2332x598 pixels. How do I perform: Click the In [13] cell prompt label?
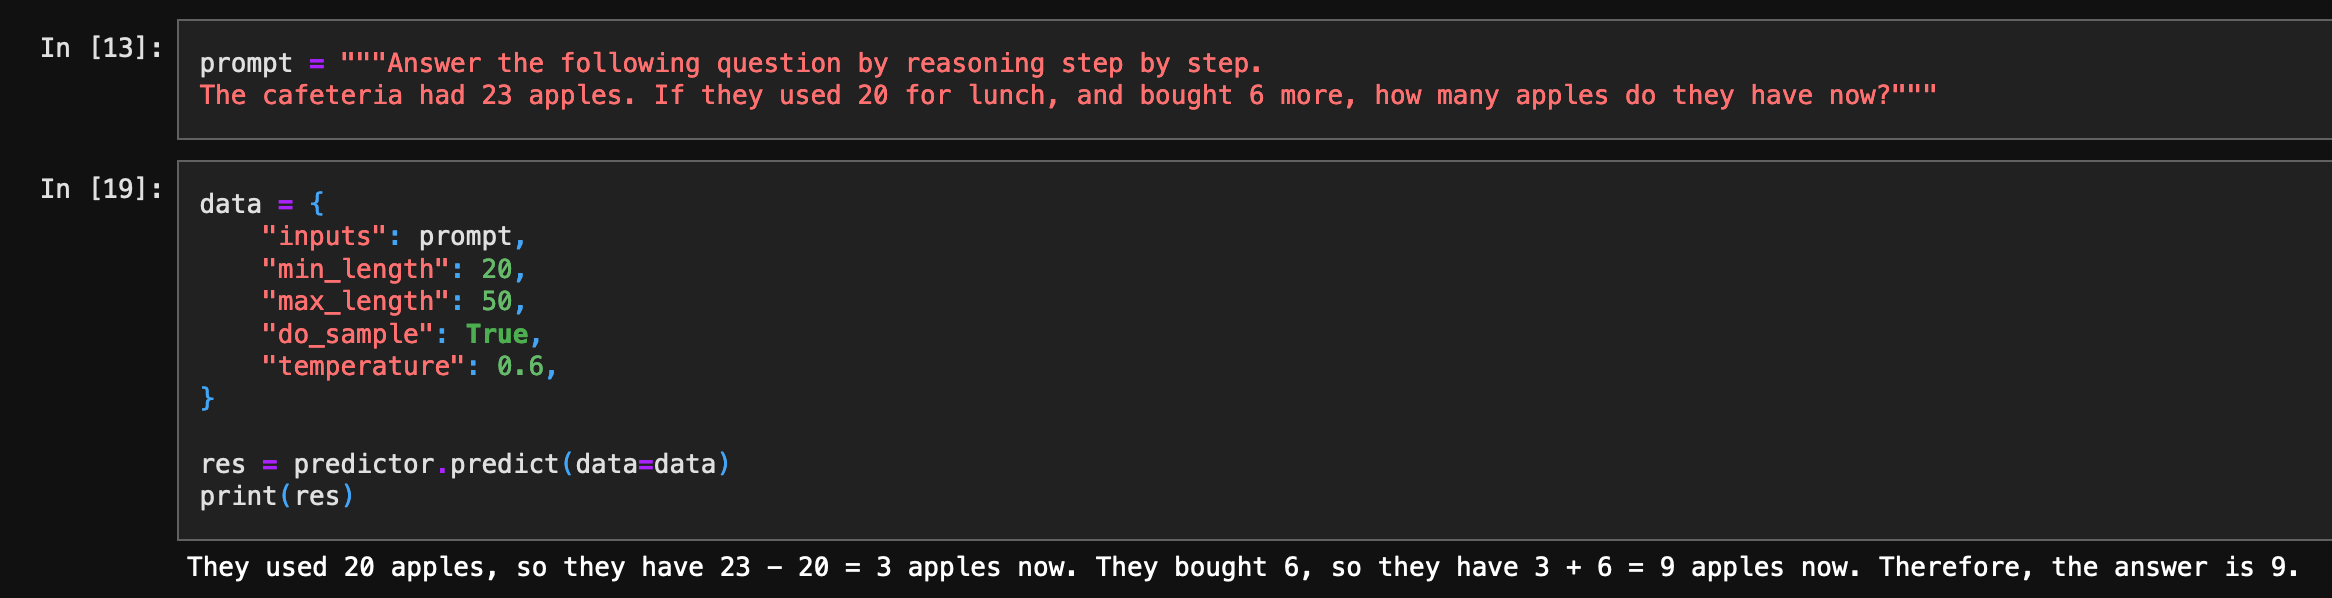tap(100, 48)
